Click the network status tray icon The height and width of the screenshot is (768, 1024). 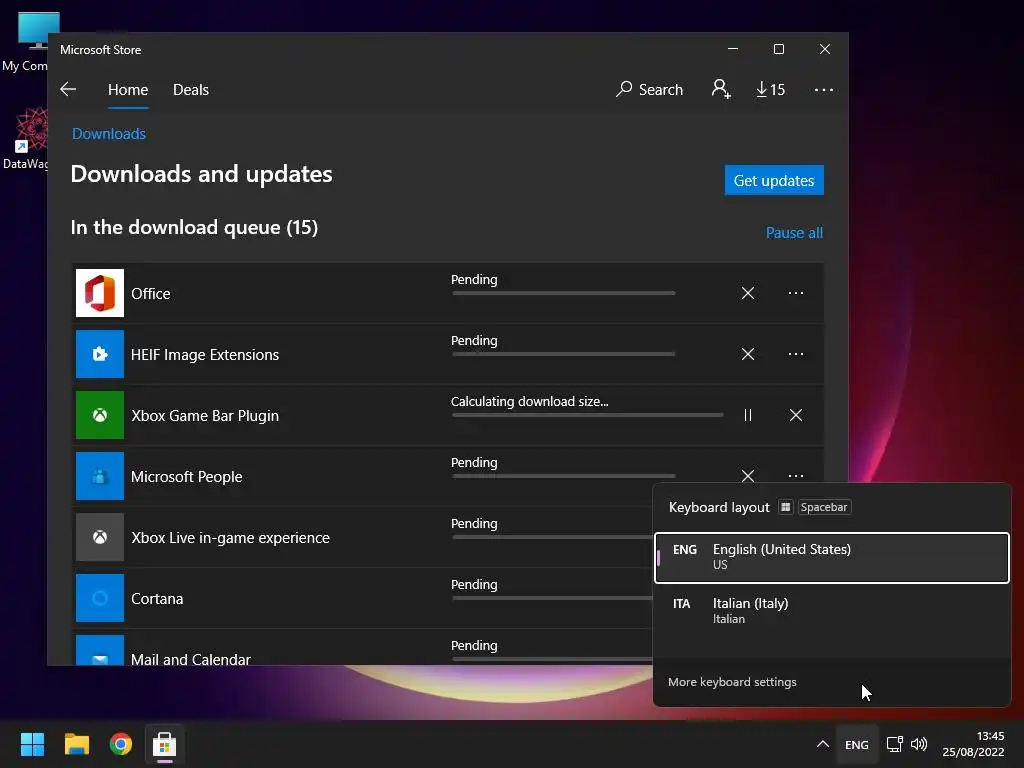click(895, 744)
